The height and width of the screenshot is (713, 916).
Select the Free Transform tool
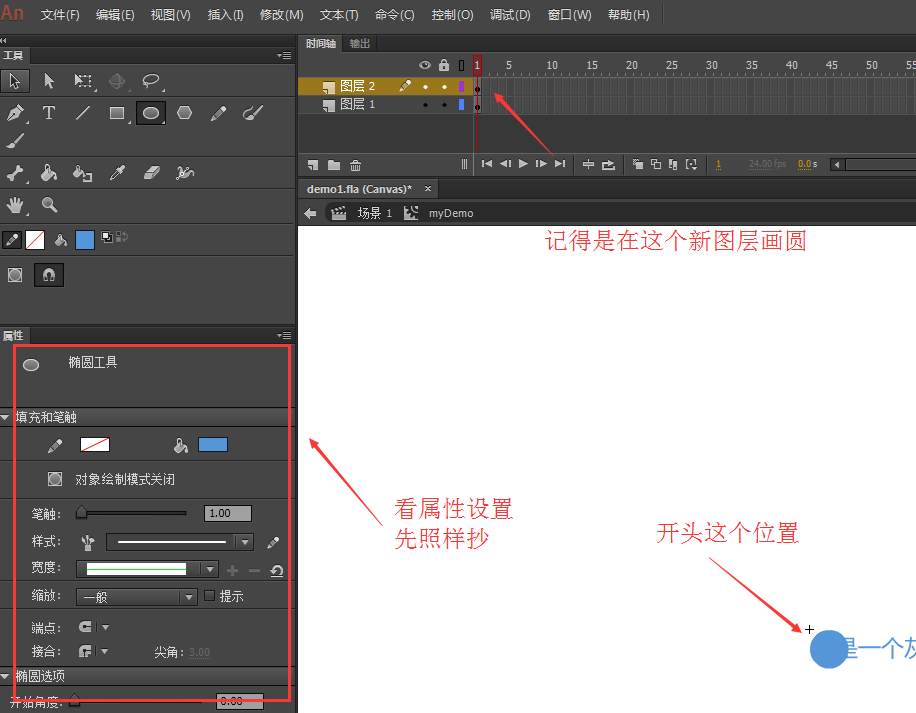pos(83,81)
